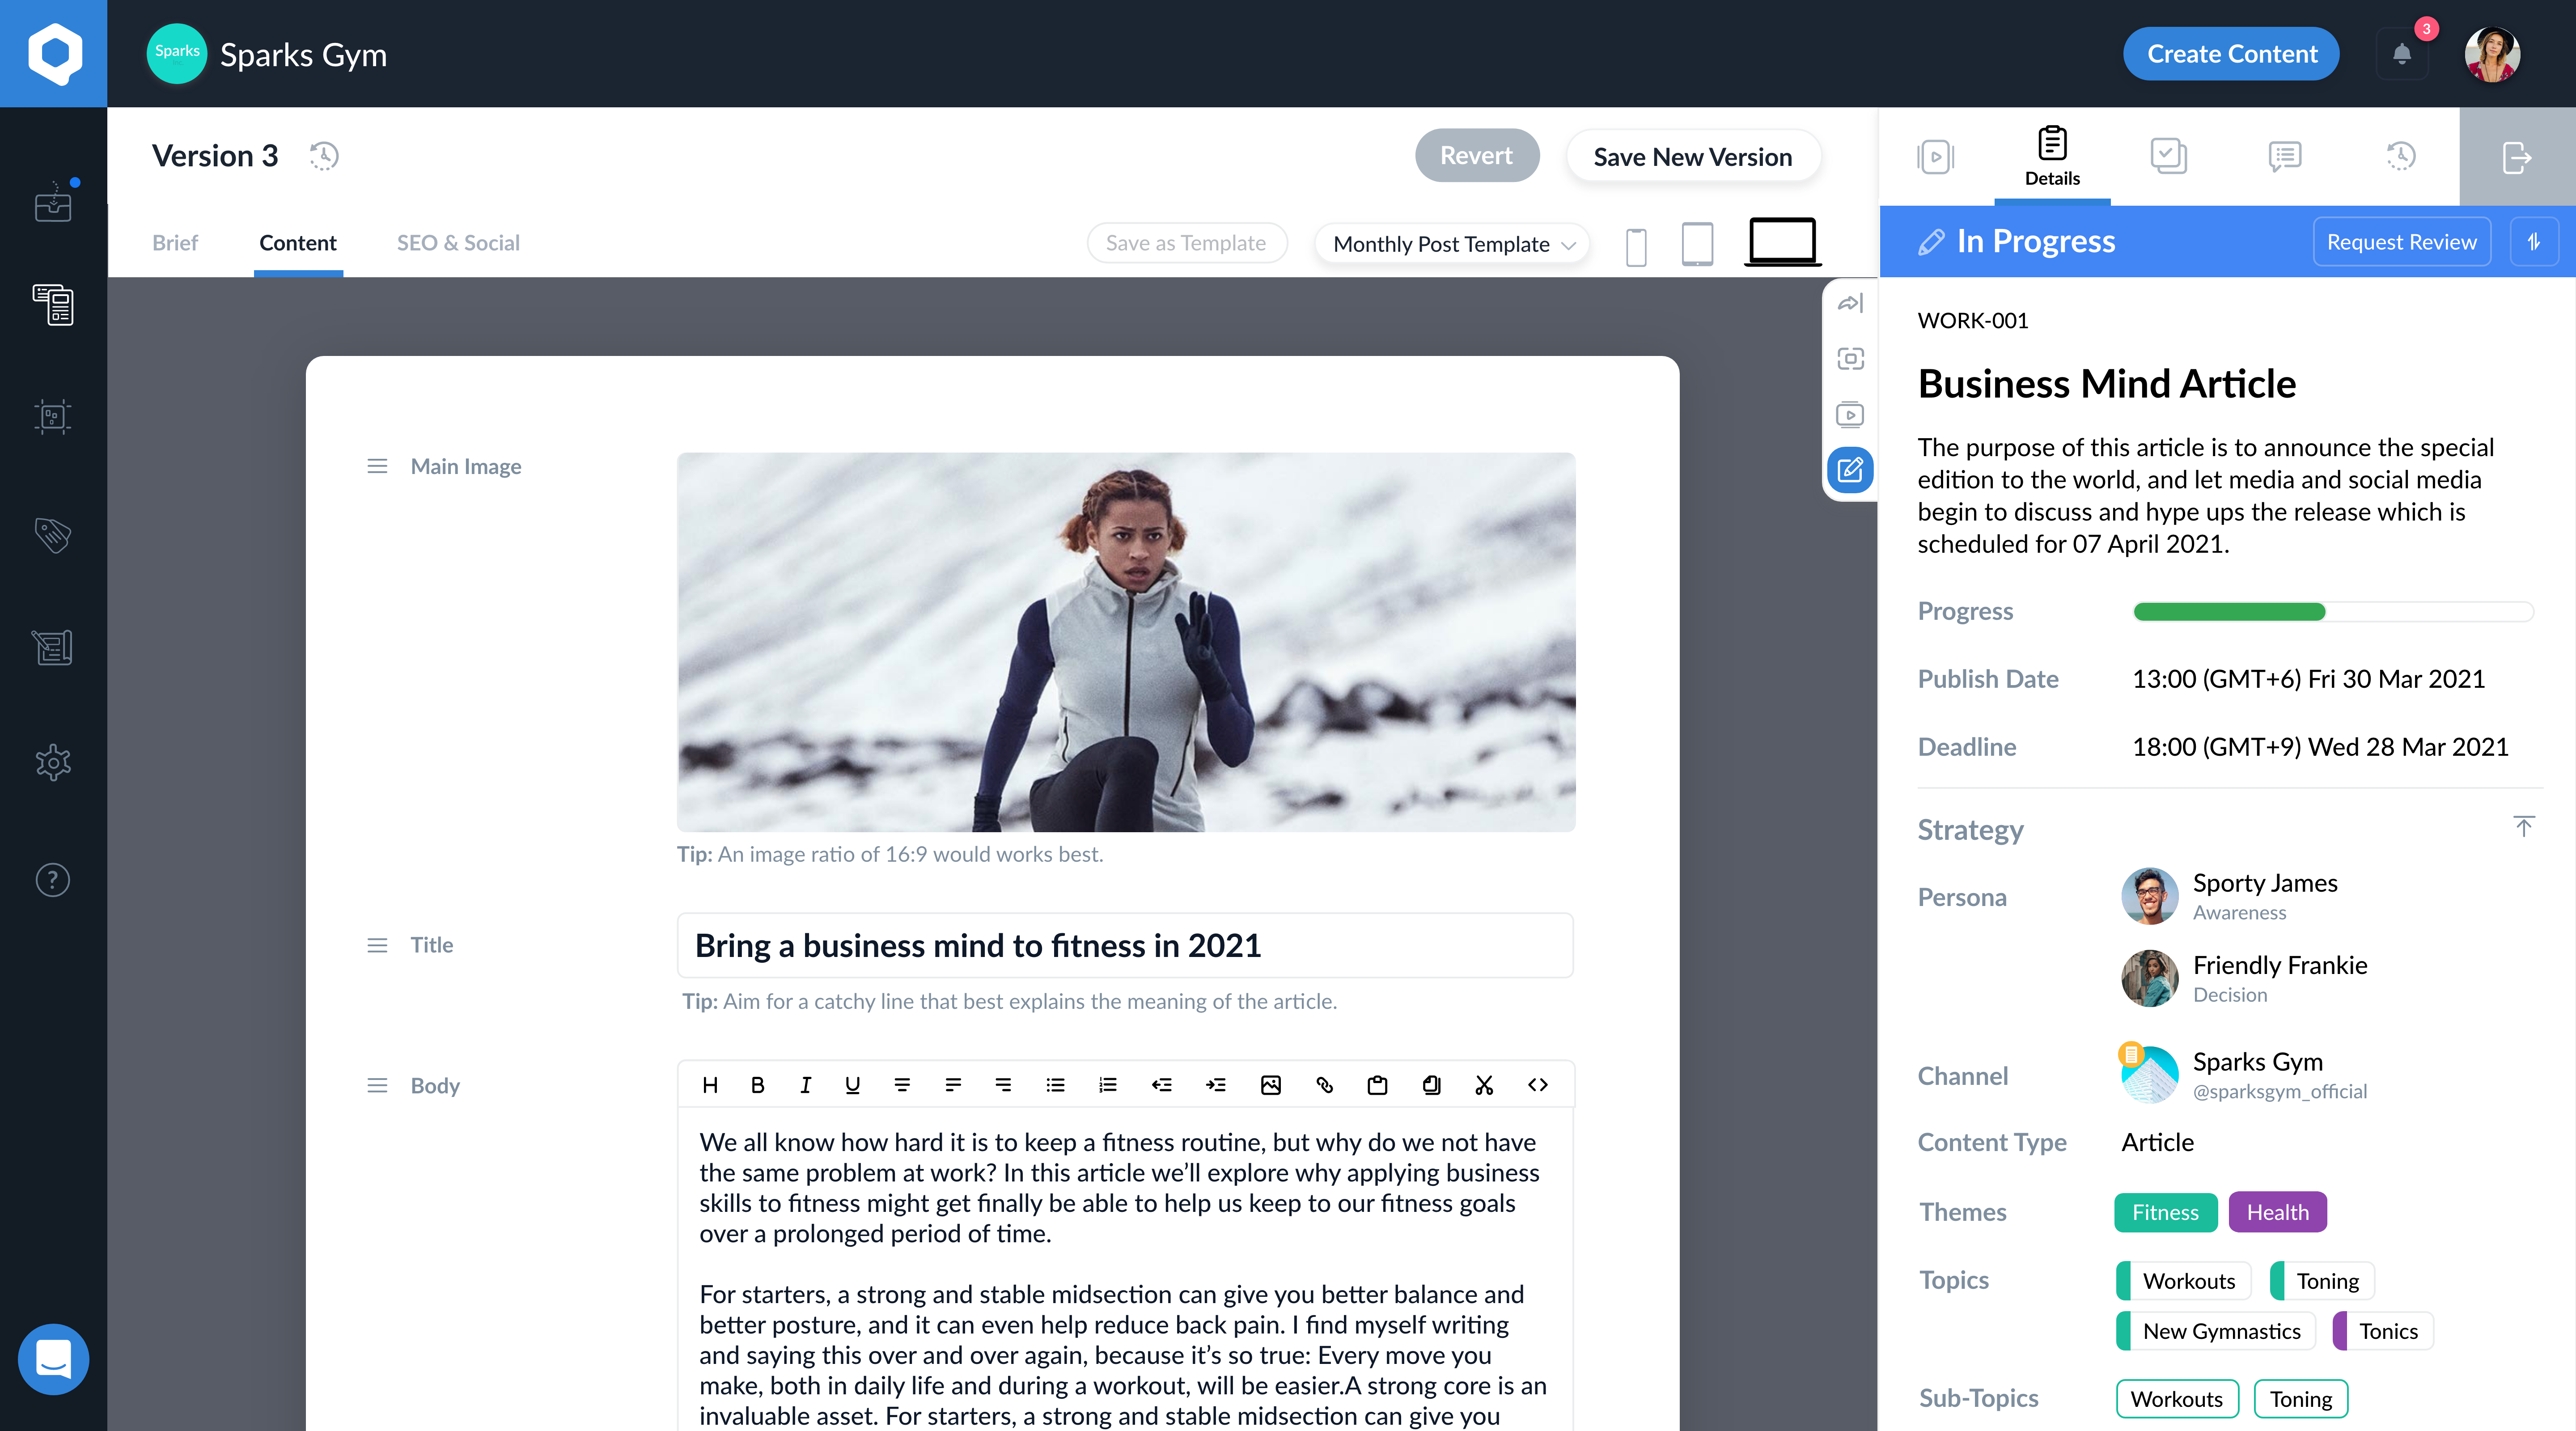Insert image in body toolbar
Screen dimensions: 2576x1431
[x=1270, y=1085]
